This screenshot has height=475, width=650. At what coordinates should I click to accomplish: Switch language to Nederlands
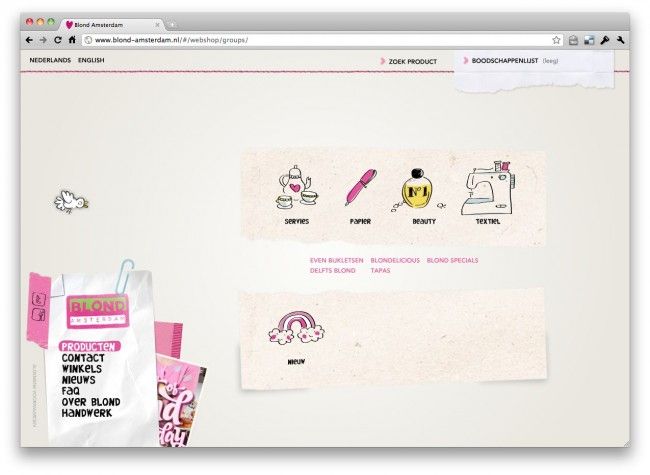tap(50, 60)
